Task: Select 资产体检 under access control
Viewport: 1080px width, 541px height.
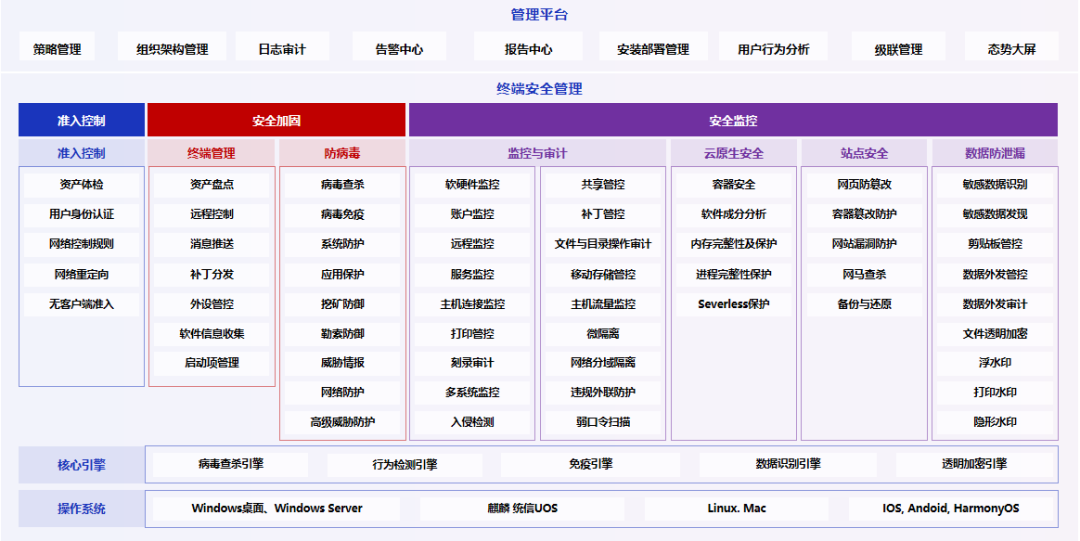Action: click(x=81, y=185)
